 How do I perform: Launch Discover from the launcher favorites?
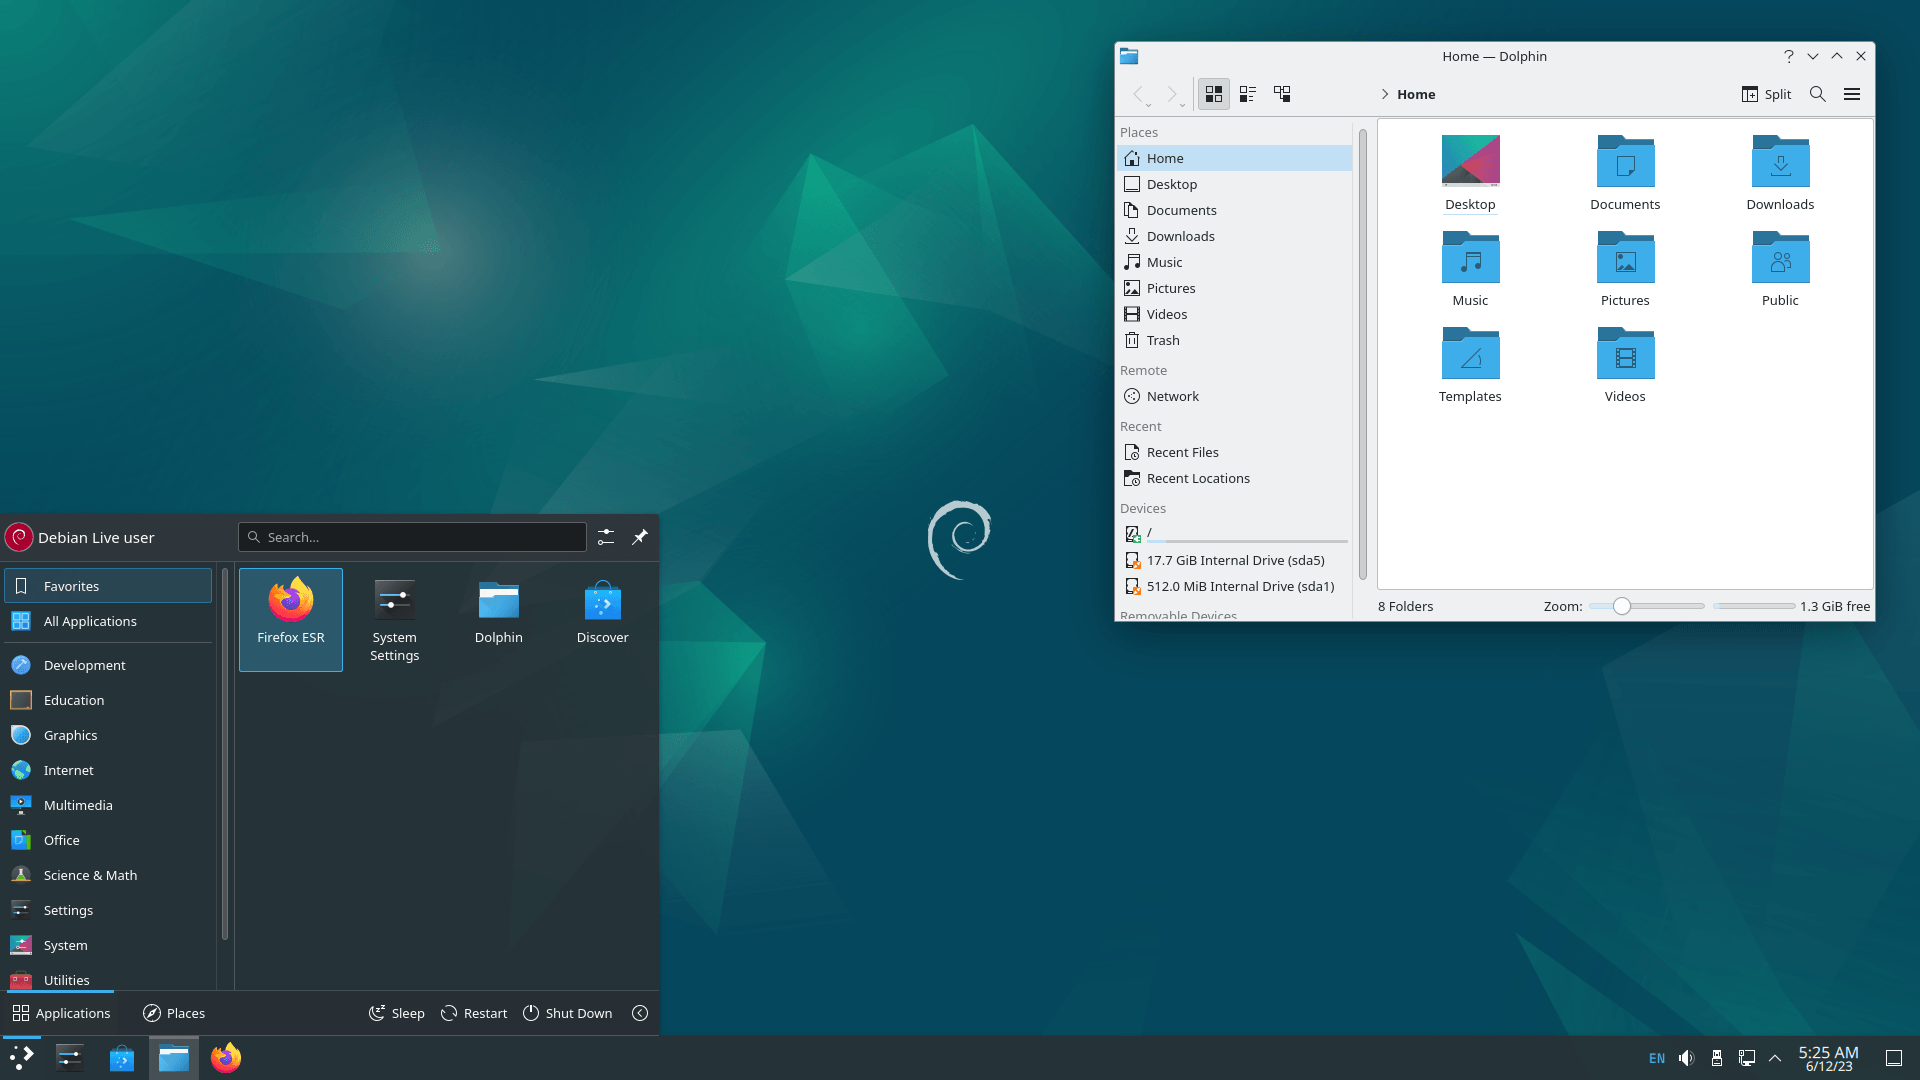point(602,612)
